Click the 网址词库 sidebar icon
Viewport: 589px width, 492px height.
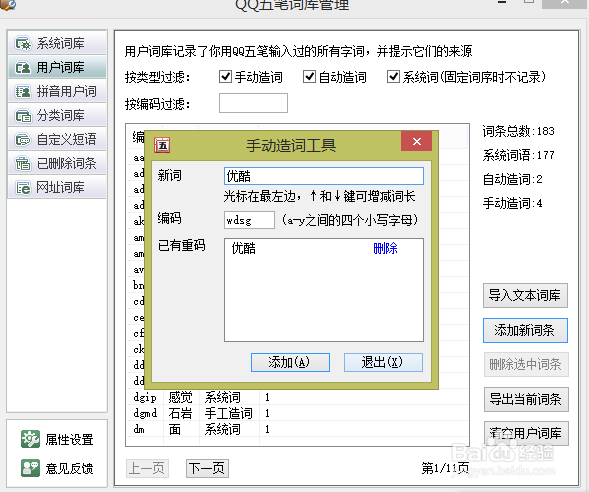23,187
